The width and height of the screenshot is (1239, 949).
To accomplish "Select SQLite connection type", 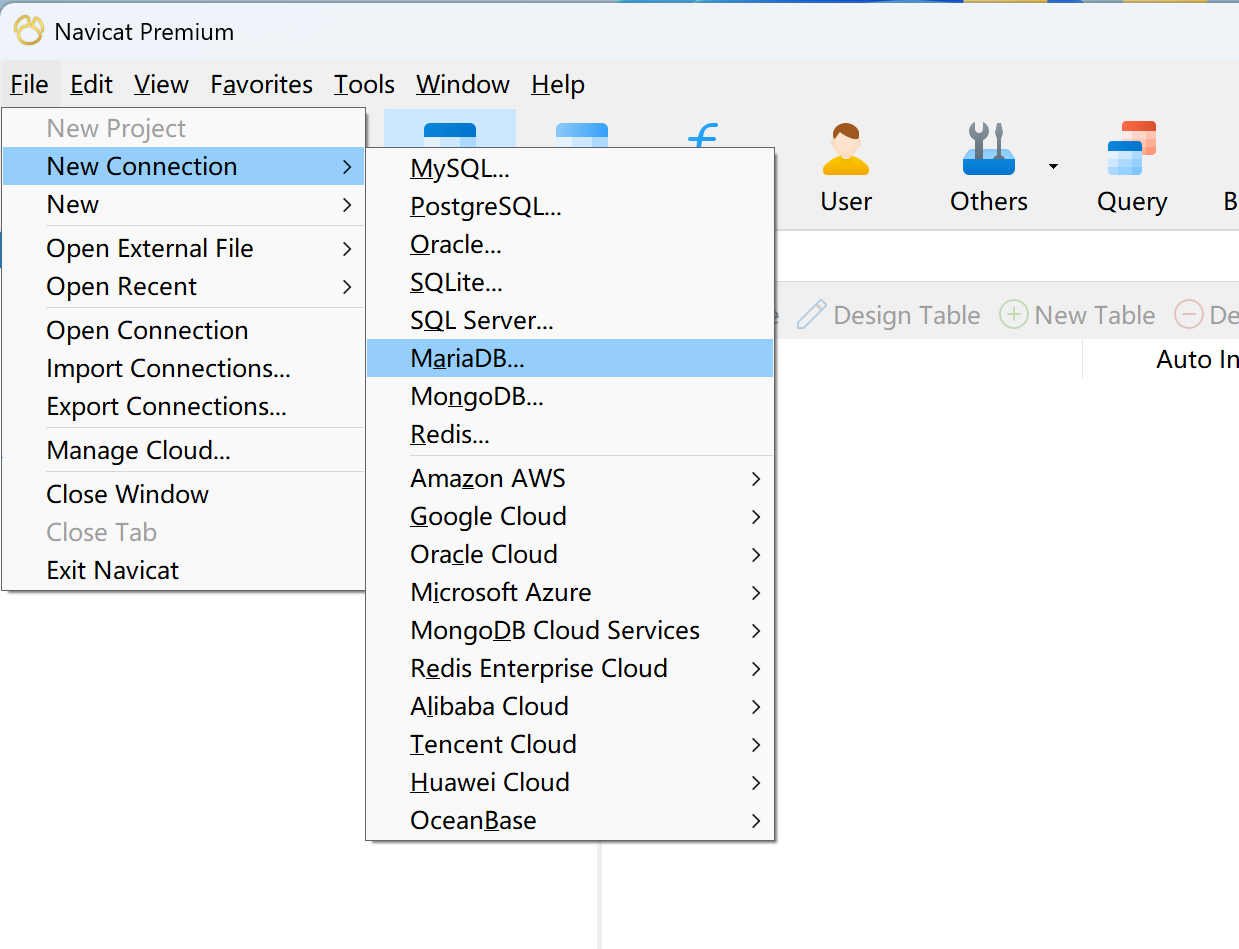I will [570, 282].
